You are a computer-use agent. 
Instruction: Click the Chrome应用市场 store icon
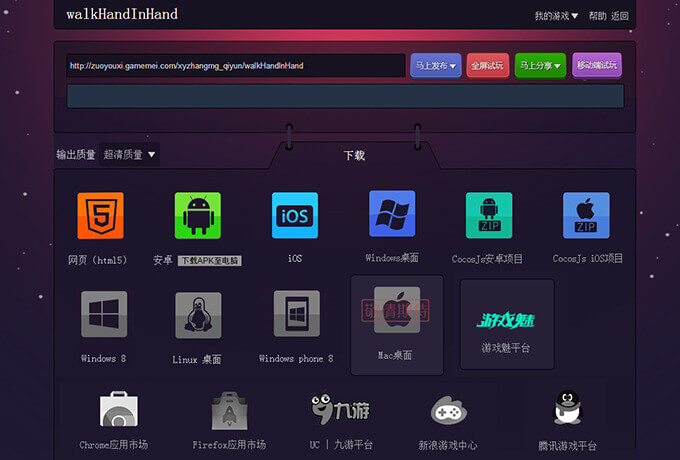coord(119,409)
